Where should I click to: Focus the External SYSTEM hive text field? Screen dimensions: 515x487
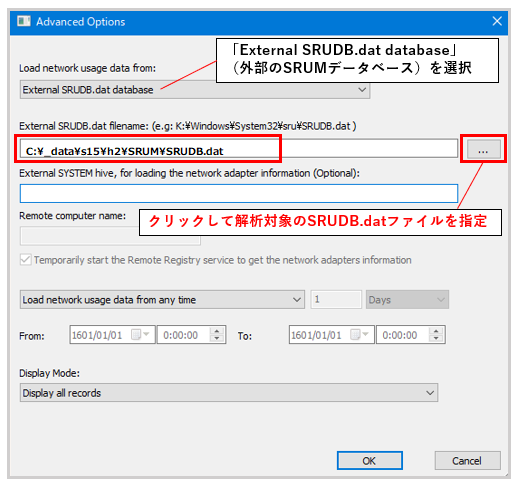click(x=239, y=193)
